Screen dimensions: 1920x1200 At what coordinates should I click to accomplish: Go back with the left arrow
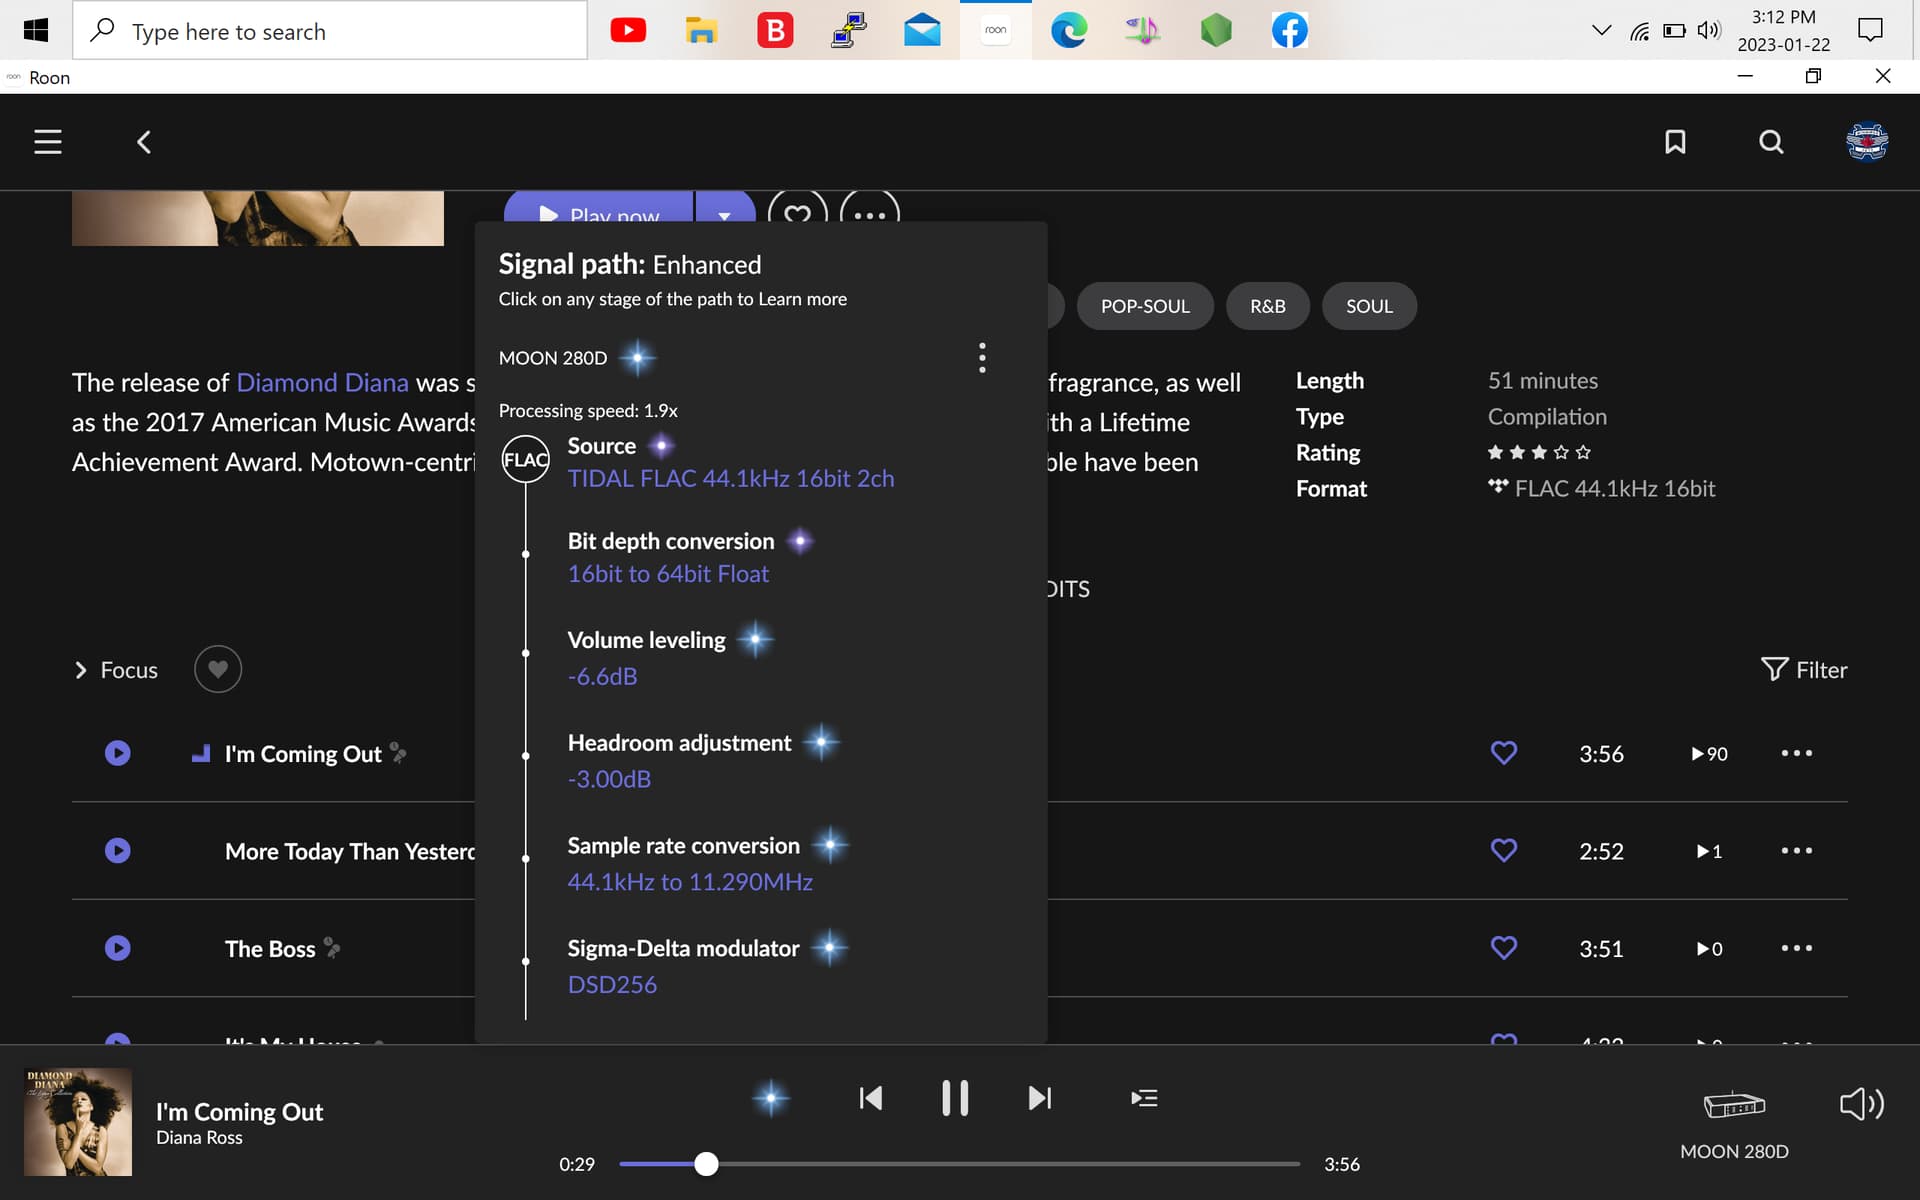click(144, 142)
